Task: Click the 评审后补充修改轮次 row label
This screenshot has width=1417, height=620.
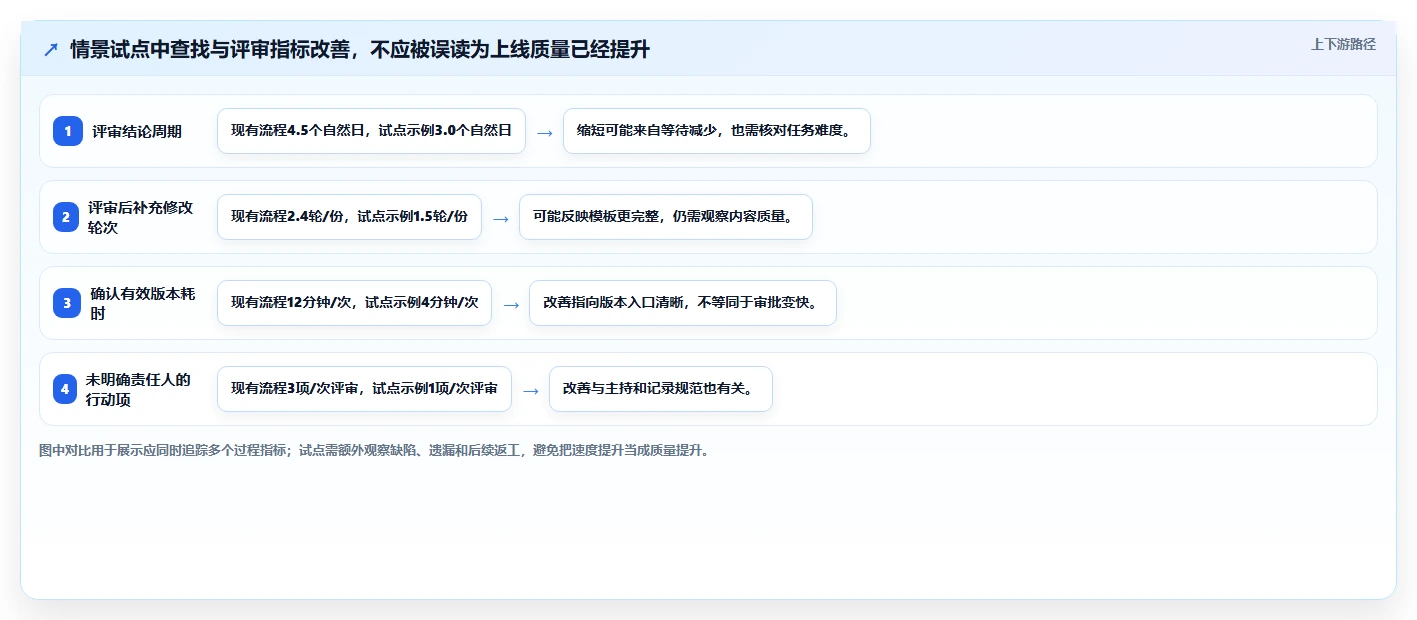Action: pyautogui.click(x=140, y=217)
